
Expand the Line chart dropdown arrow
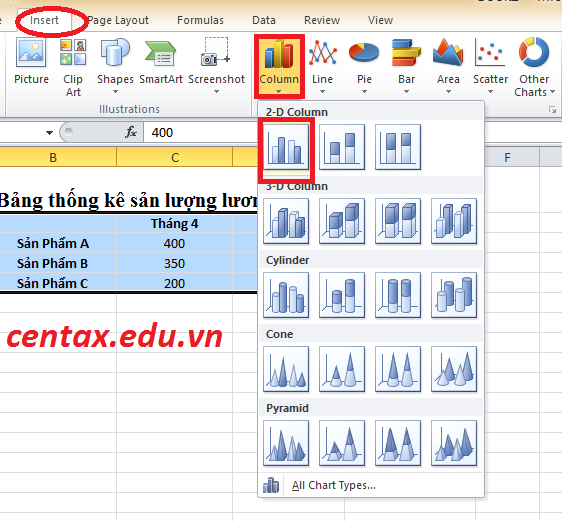coord(322,92)
